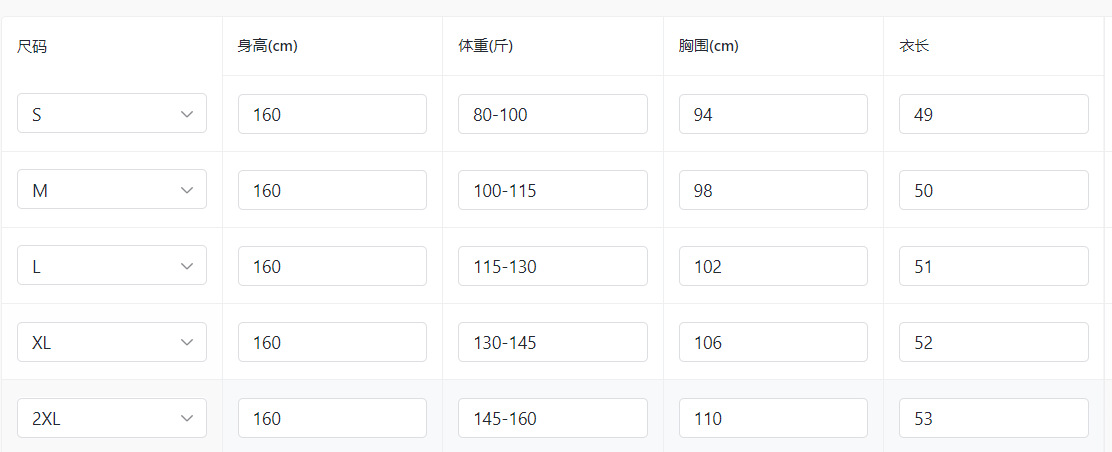Open the L size selector

point(112,266)
